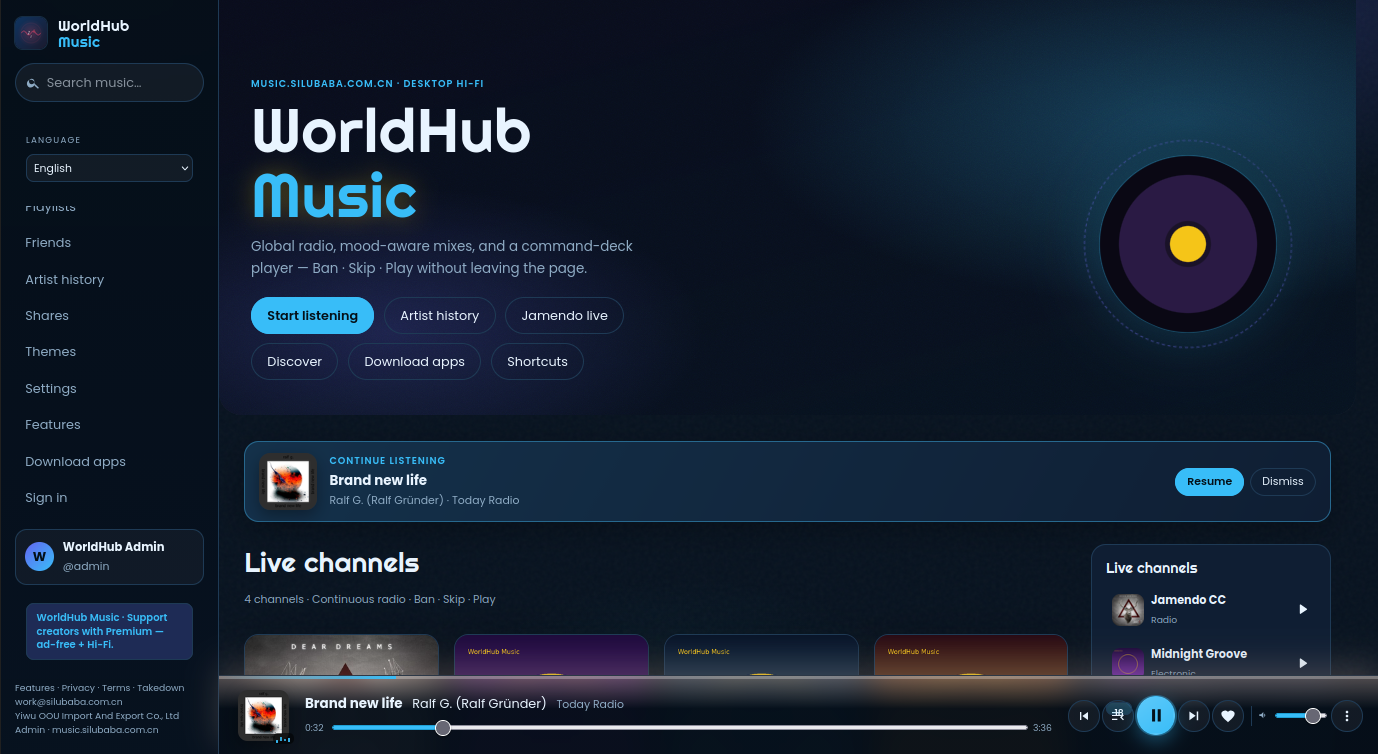This screenshot has height=754, width=1378.
Task: Click the WorldHub Admin avatar circle
Action: [x=40, y=557]
